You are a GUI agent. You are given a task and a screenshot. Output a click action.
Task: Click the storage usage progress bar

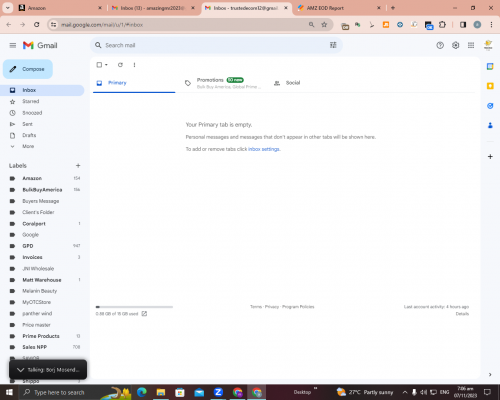(x=134, y=307)
